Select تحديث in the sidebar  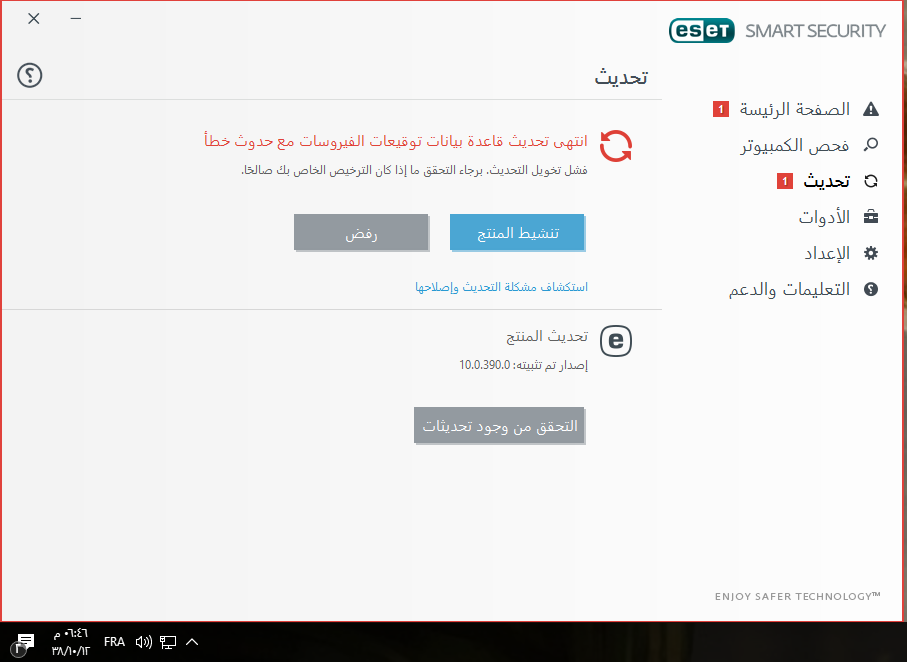[827, 181]
